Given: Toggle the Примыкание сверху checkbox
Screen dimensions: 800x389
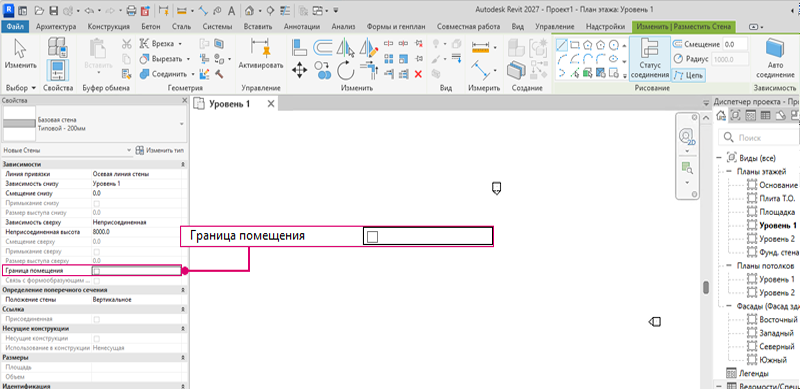Looking at the screenshot, I should tap(96, 252).
